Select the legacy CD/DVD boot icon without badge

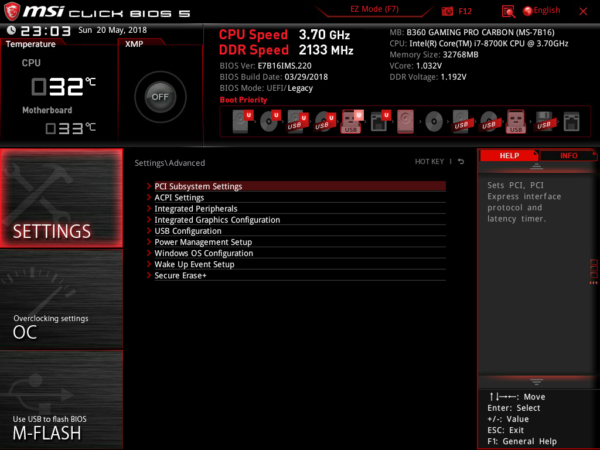(x=434, y=122)
